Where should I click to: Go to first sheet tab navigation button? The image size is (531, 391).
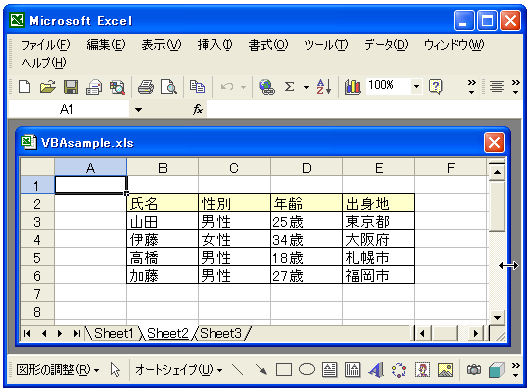pos(27,333)
